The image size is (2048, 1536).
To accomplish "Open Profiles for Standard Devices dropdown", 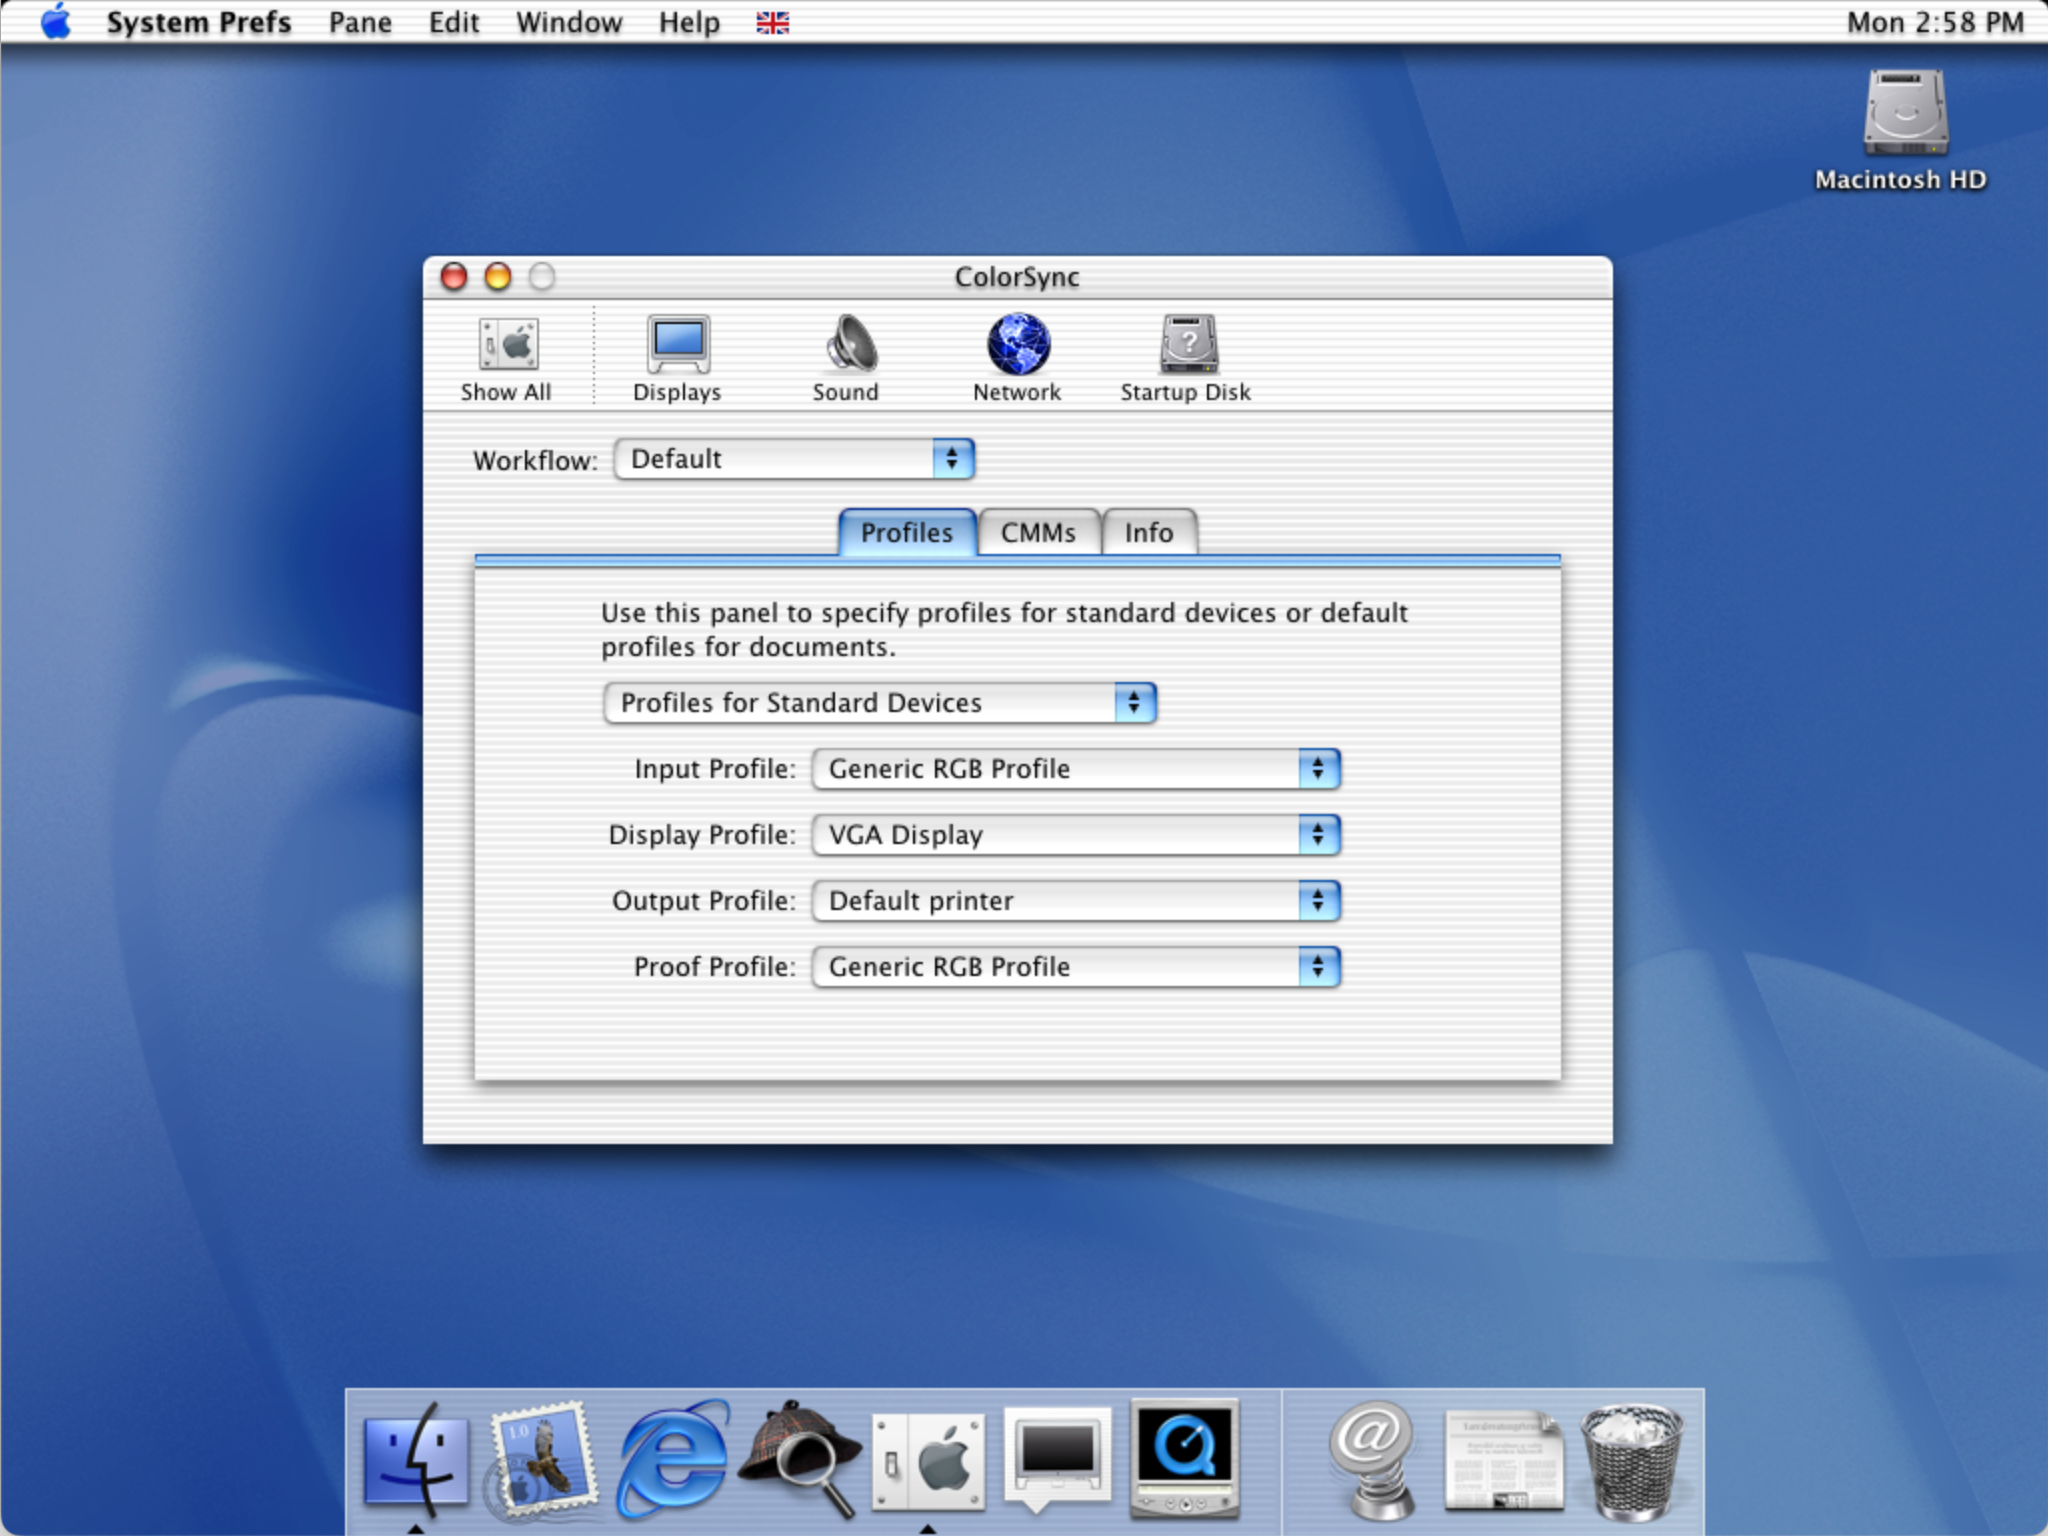I will tap(880, 703).
